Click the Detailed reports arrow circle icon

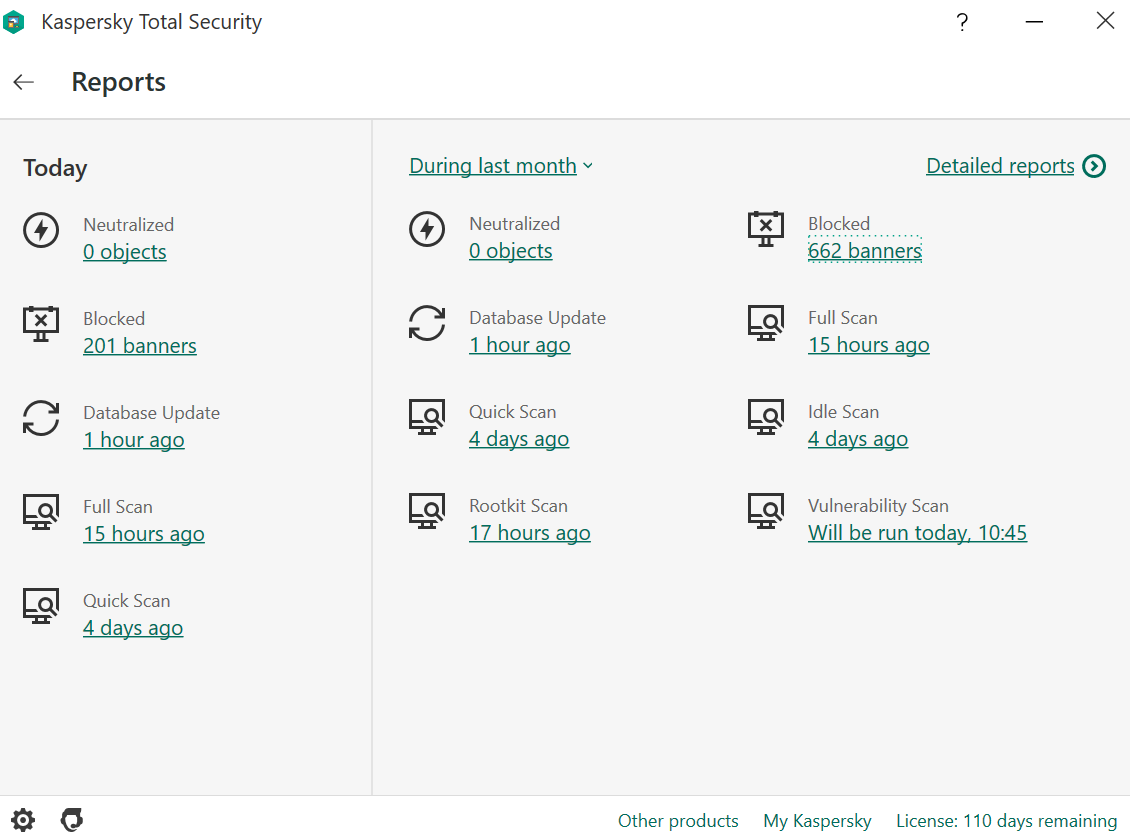pyautogui.click(x=1095, y=166)
